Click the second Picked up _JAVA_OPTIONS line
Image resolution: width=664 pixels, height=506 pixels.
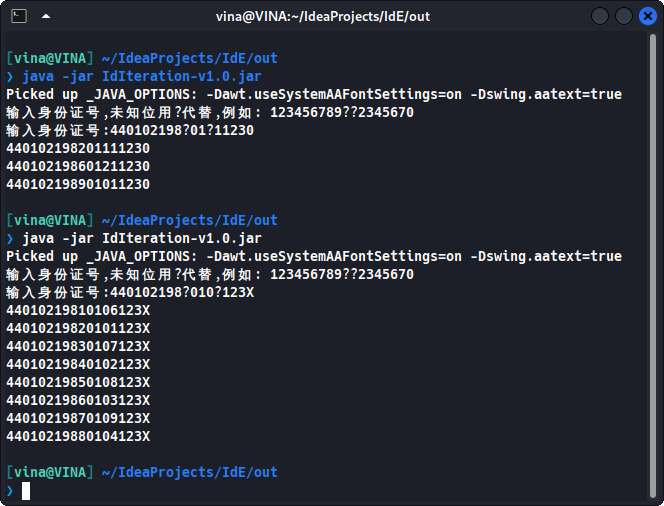[x=314, y=257]
